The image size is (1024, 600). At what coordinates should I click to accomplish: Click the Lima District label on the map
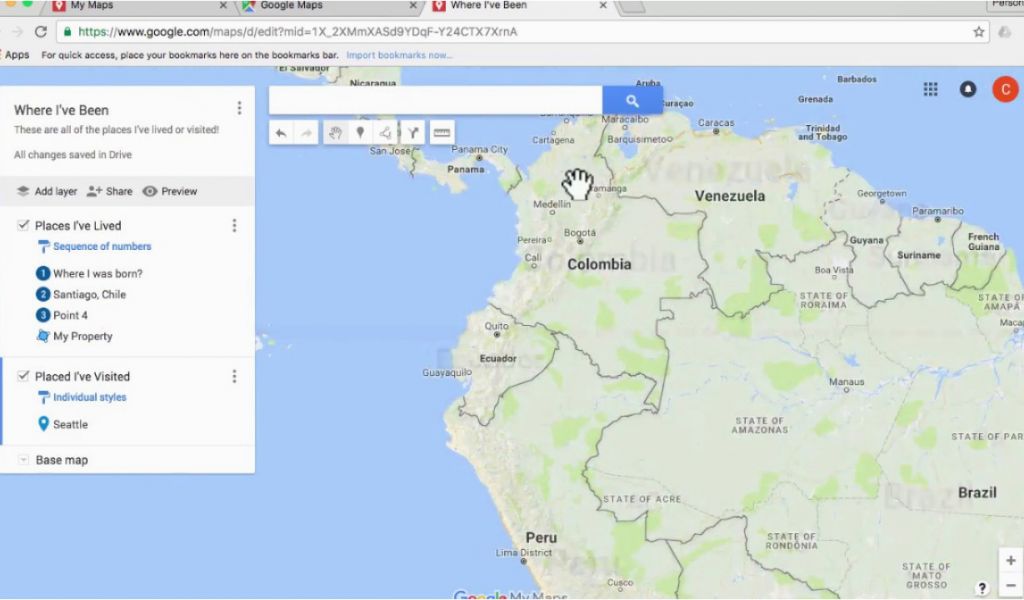pos(524,553)
